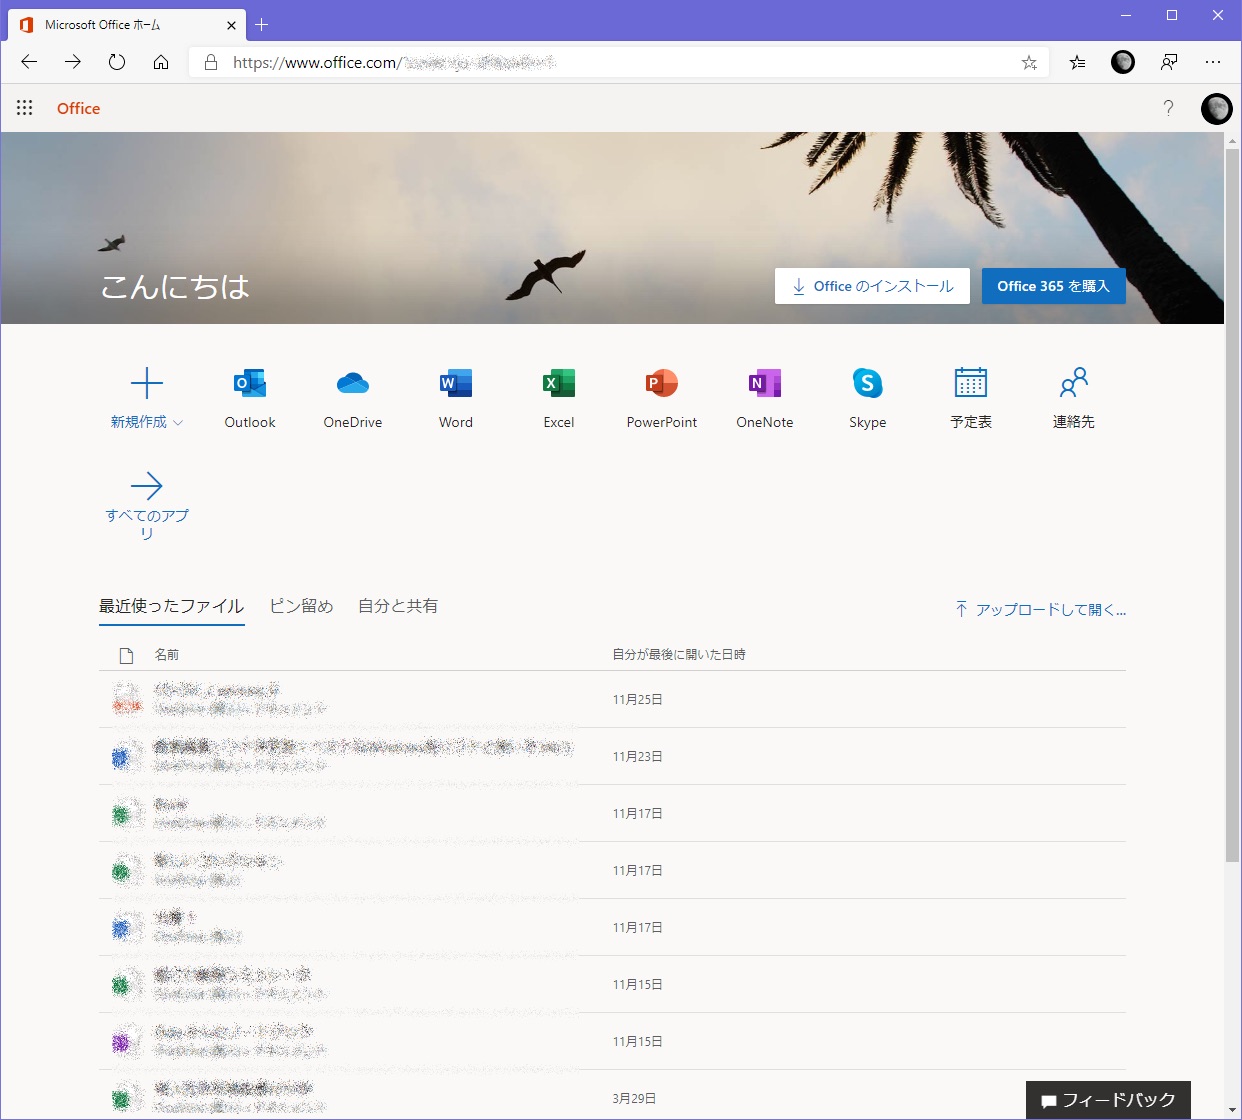The width and height of the screenshot is (1242, 1120).
Task: Refresh the current page
Action: click(x=117, y=62)
